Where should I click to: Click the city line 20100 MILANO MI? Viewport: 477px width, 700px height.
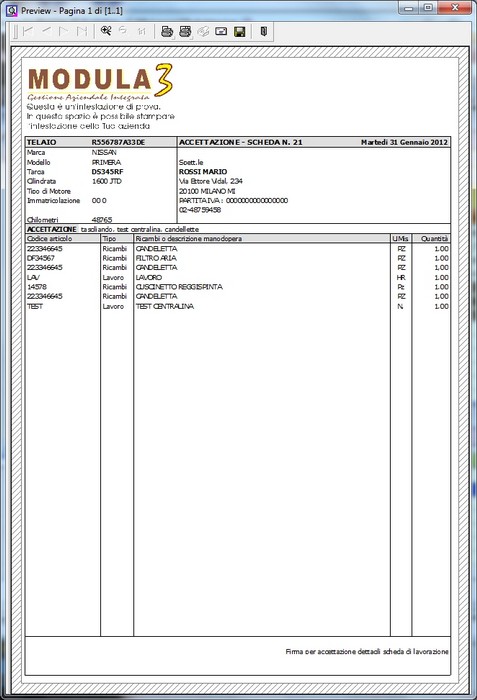(207, 191)
